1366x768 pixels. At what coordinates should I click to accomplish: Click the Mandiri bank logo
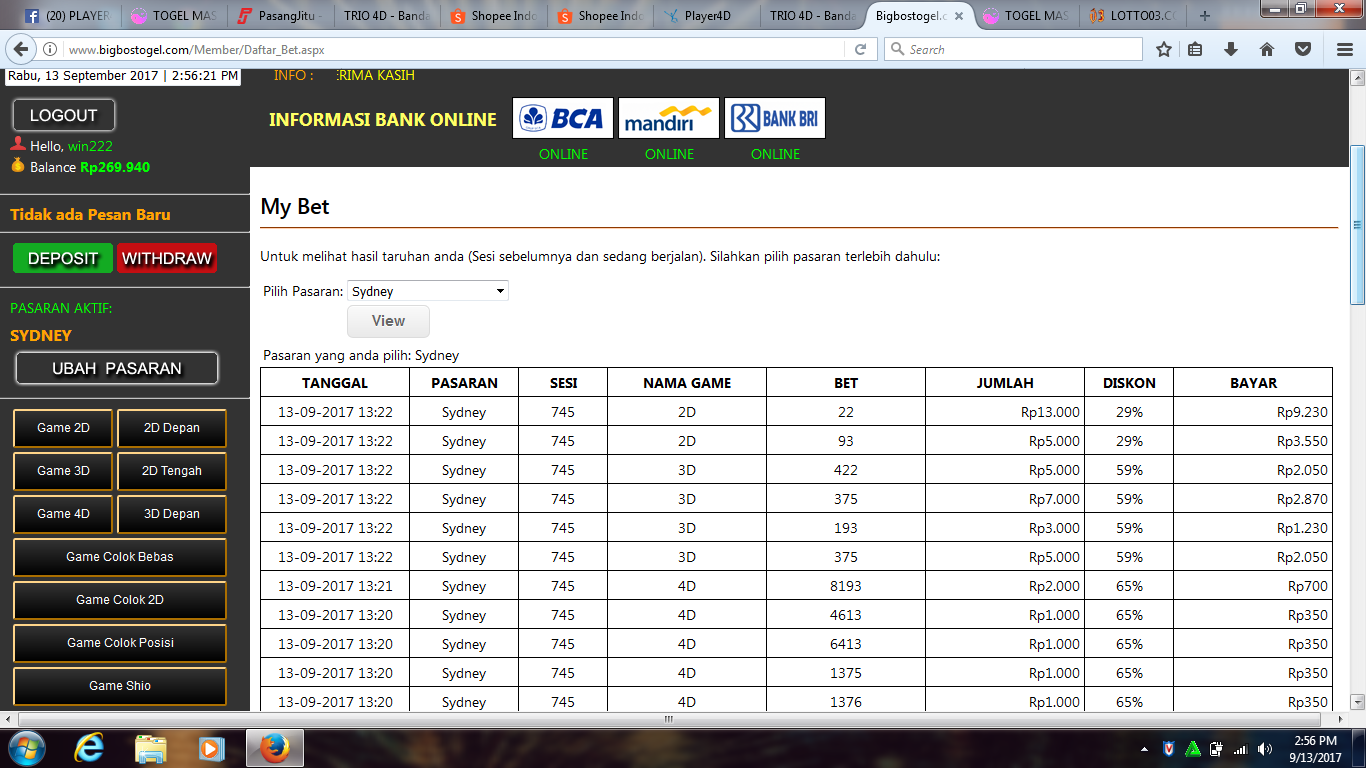669,119
